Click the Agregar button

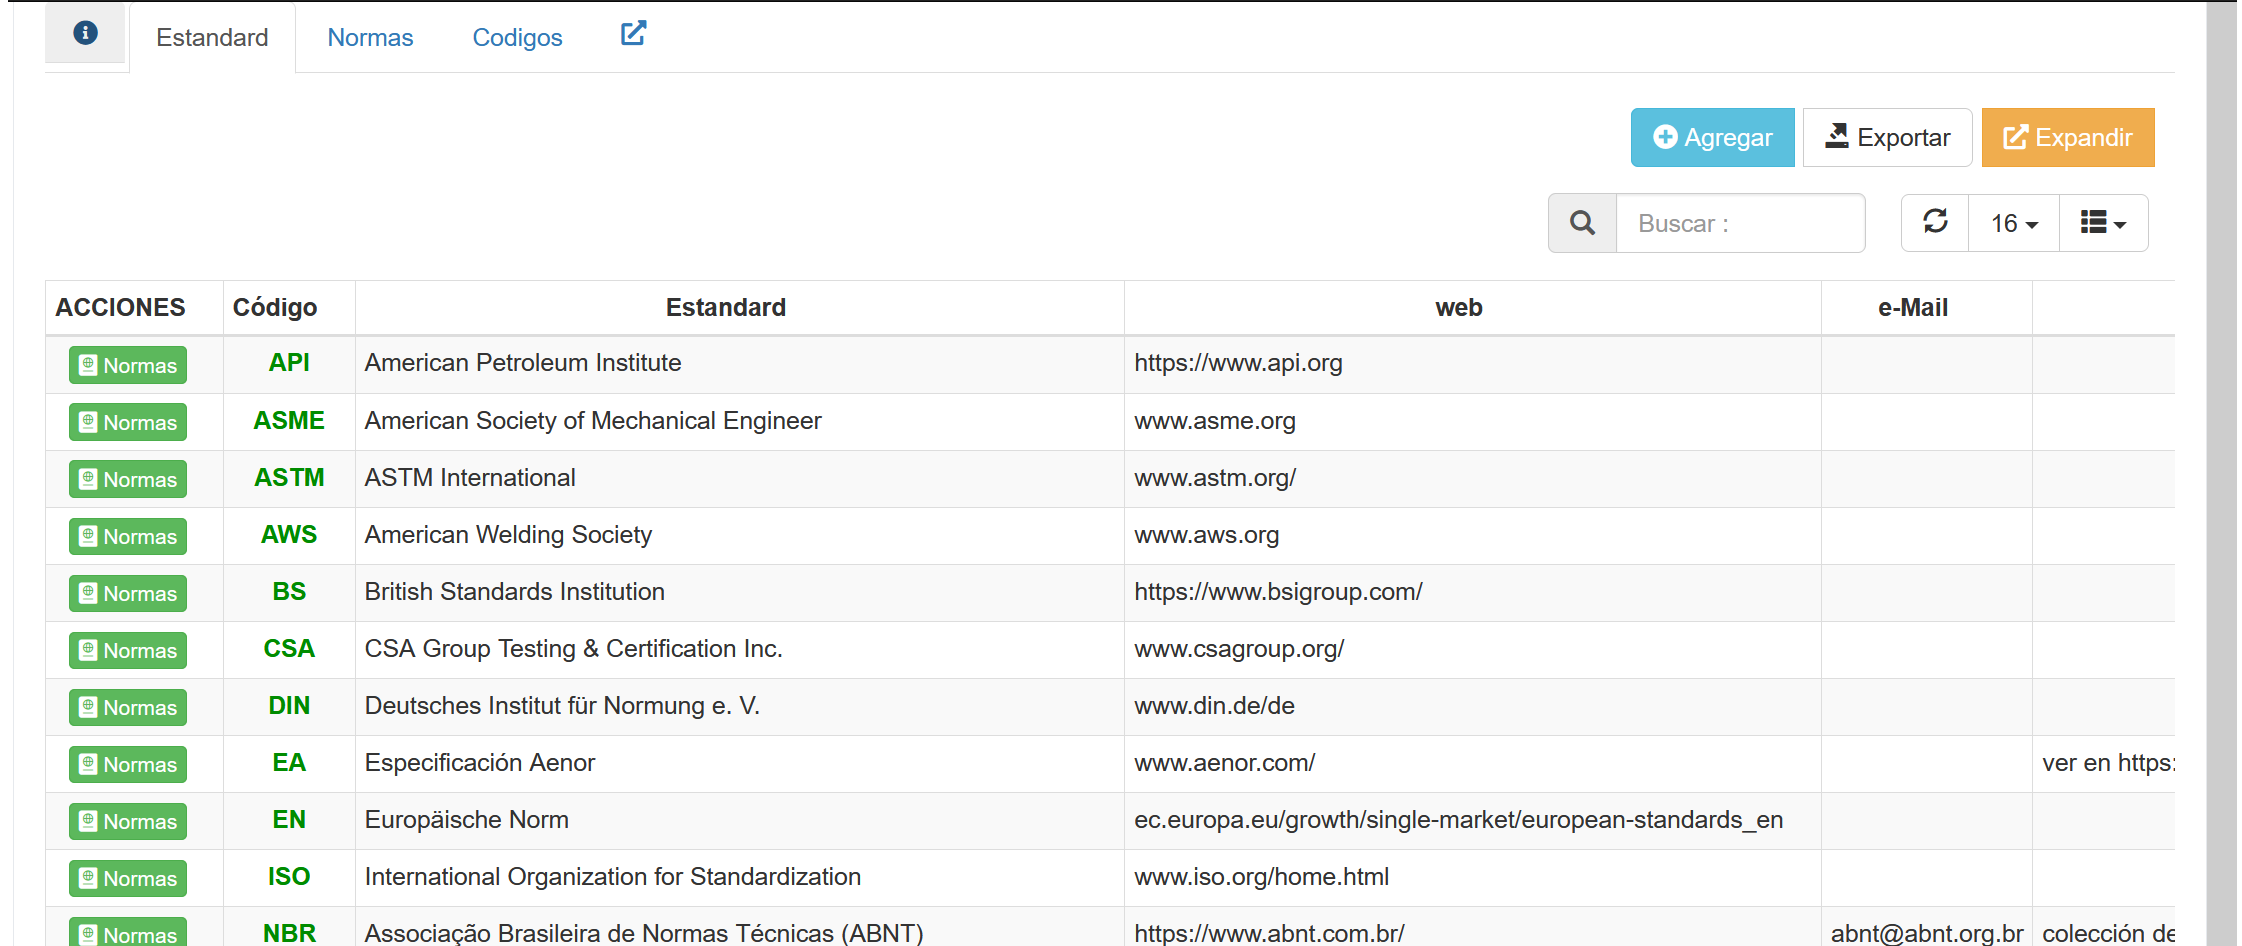pyautogui.click(x=1712, y=138)
